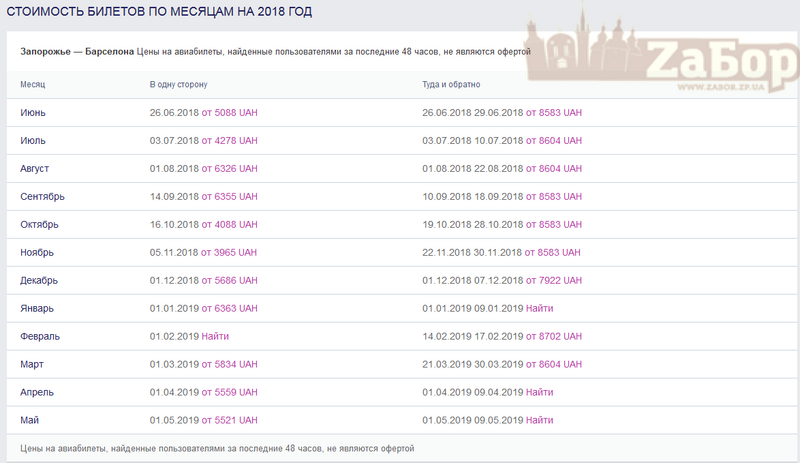Click December one-way price 5686 UAH
Screen dimensions: 800x463
point(230,281)
